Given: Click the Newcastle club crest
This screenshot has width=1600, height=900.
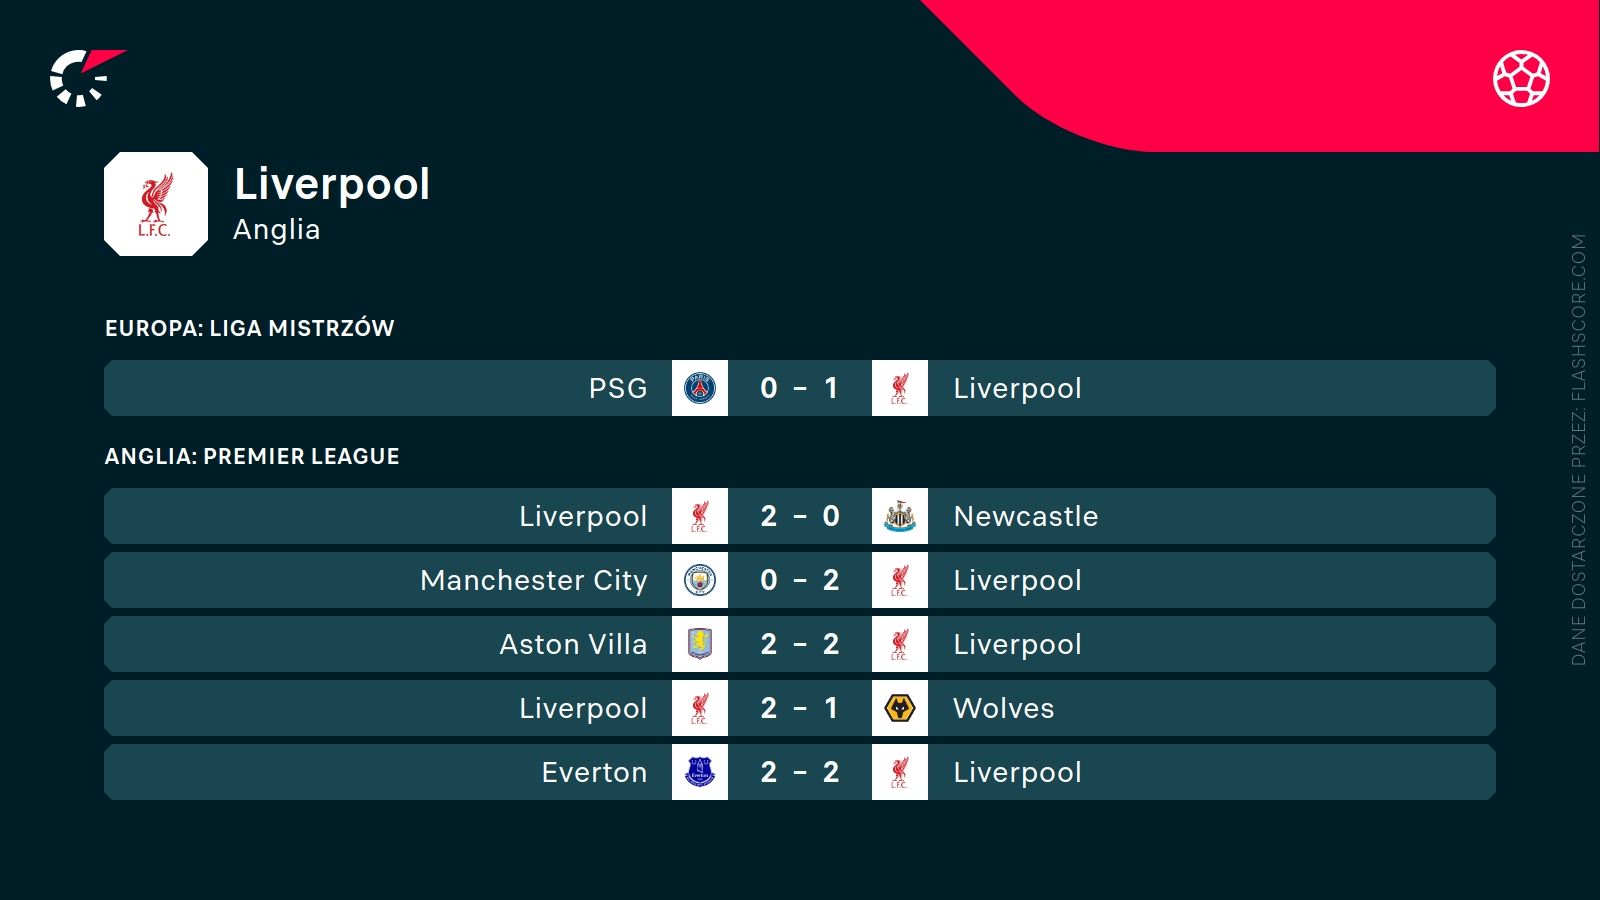Looking at the screenshot, I should 900,516.
